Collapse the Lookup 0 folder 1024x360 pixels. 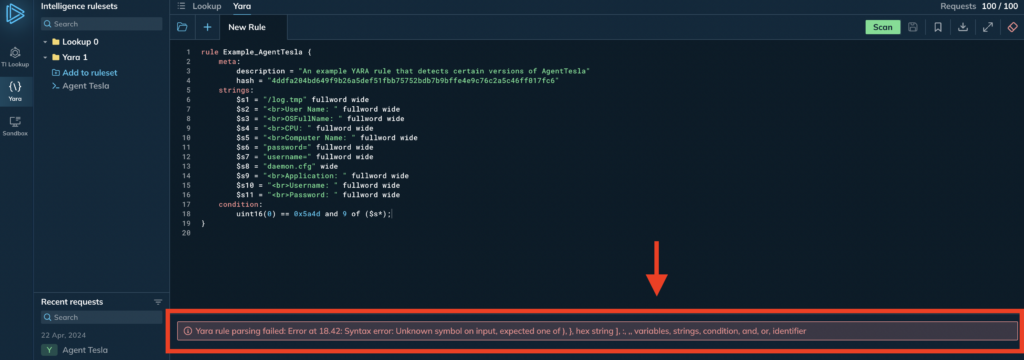(46, 42)
